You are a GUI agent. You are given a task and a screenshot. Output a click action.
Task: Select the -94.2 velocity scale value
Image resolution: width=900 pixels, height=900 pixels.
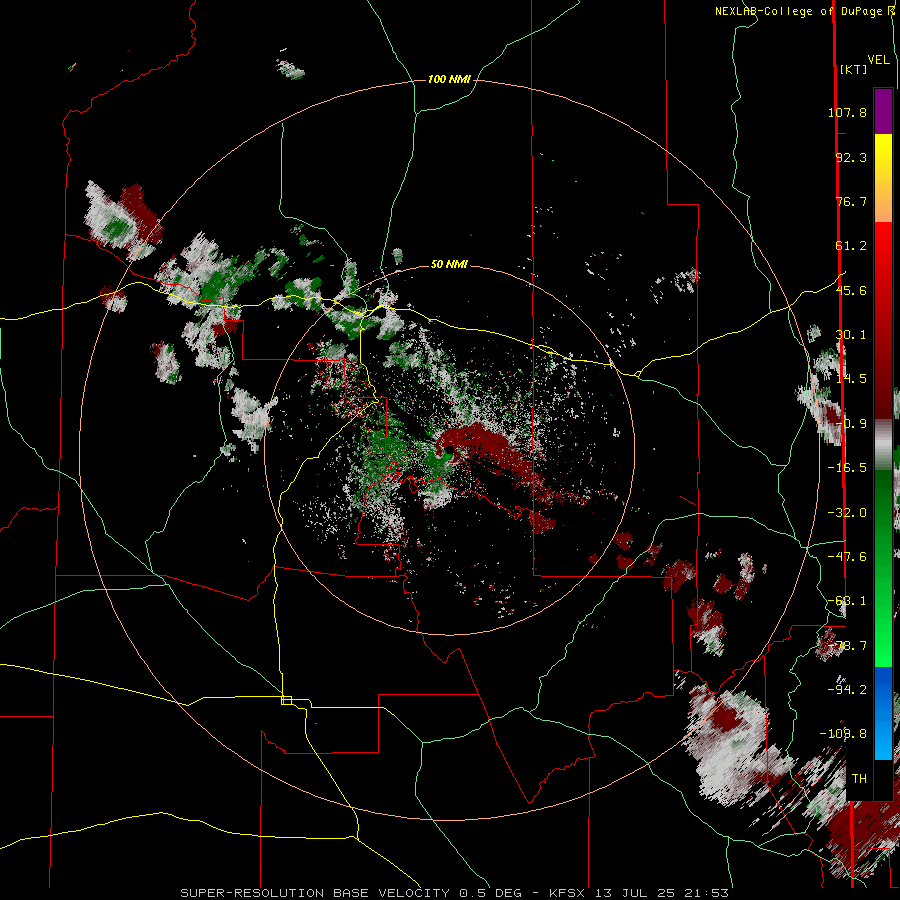click(x=847, y=690)
